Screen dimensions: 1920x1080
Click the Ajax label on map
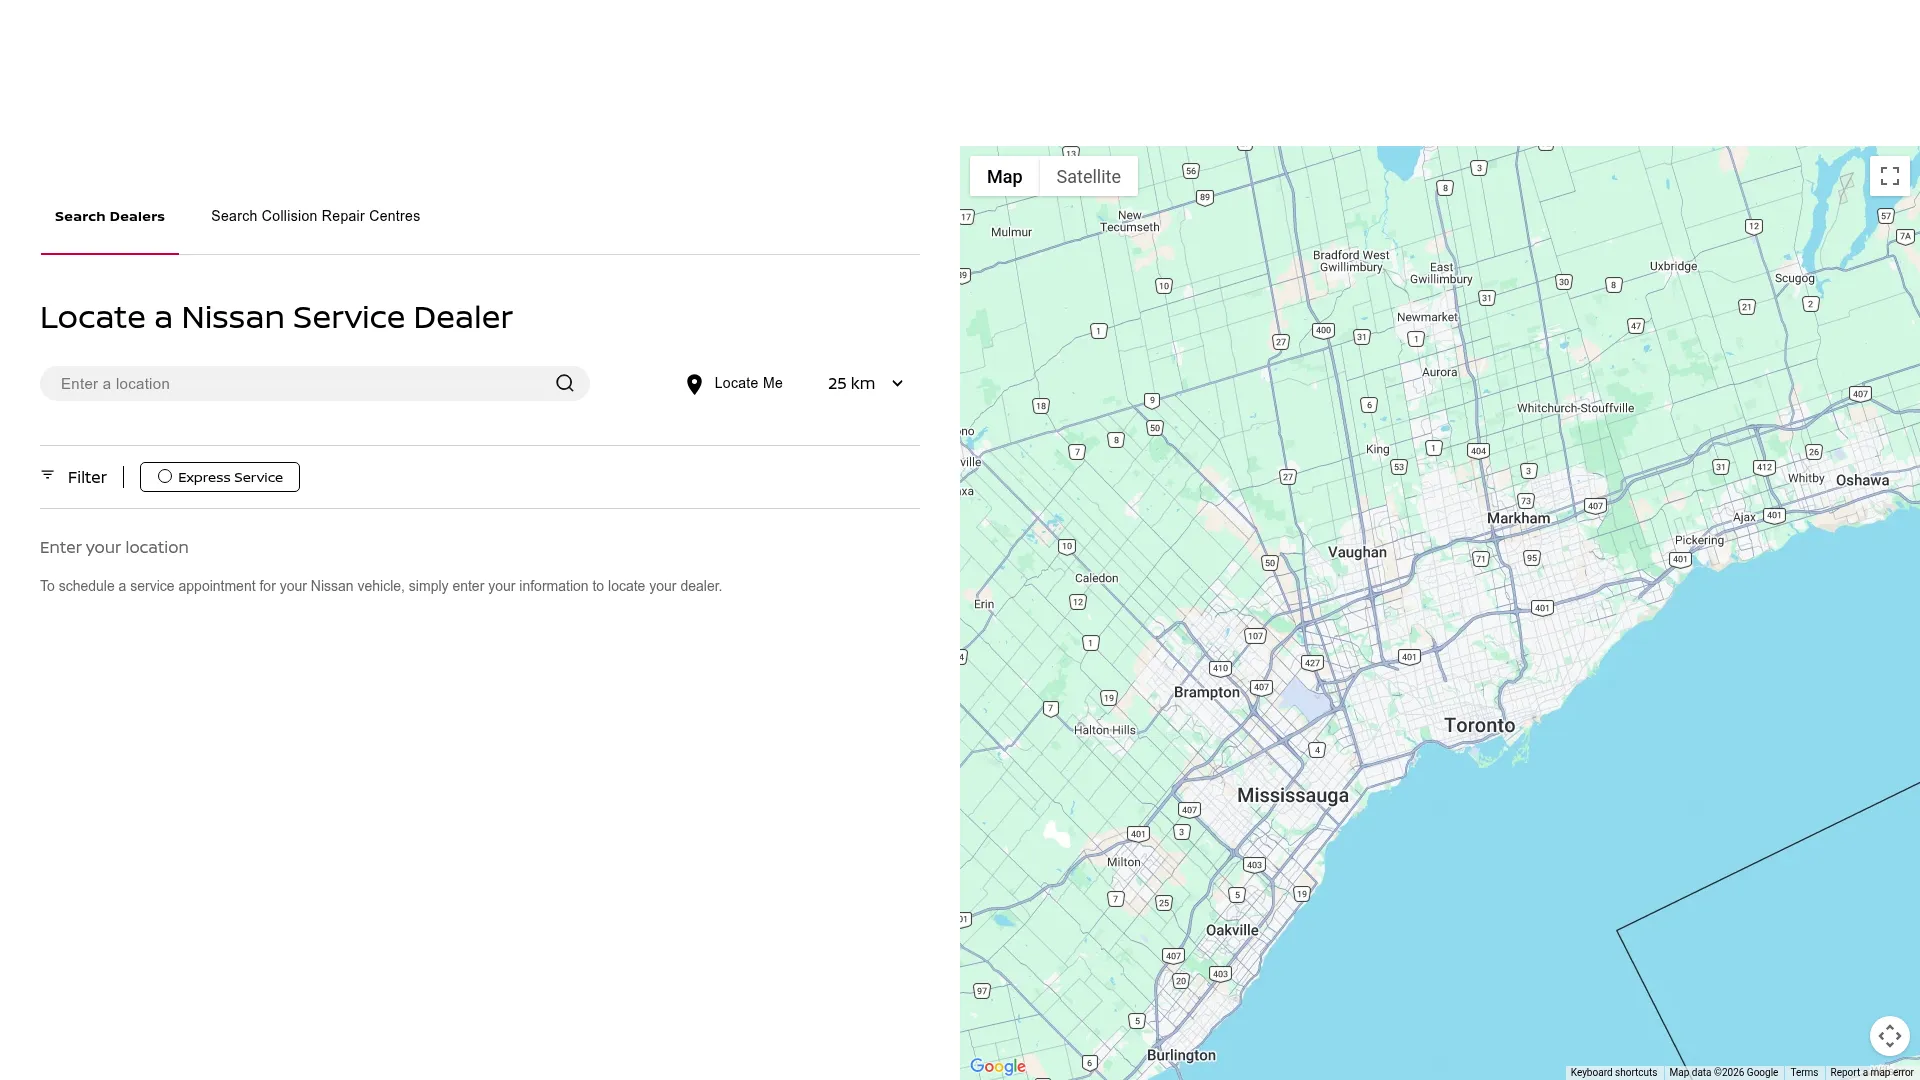1744,517
